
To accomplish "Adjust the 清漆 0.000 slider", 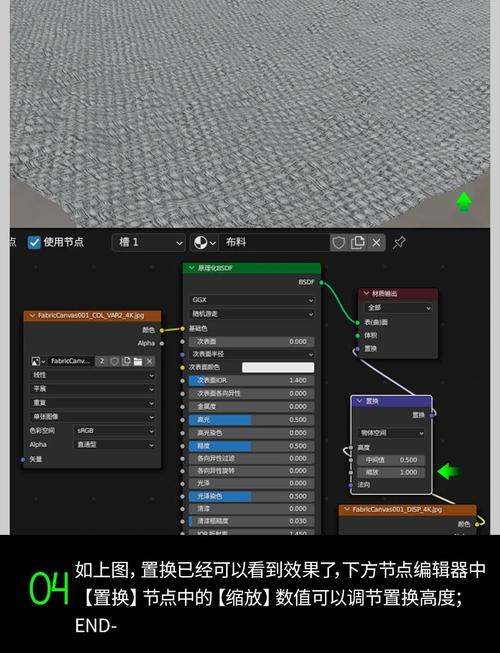I will click(251, 509).
